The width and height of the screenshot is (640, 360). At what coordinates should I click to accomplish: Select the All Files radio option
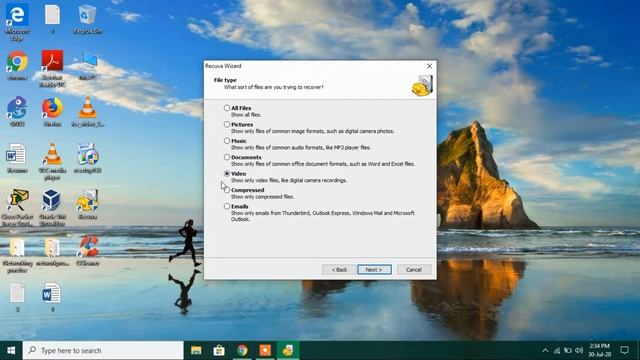pos(227,108)
